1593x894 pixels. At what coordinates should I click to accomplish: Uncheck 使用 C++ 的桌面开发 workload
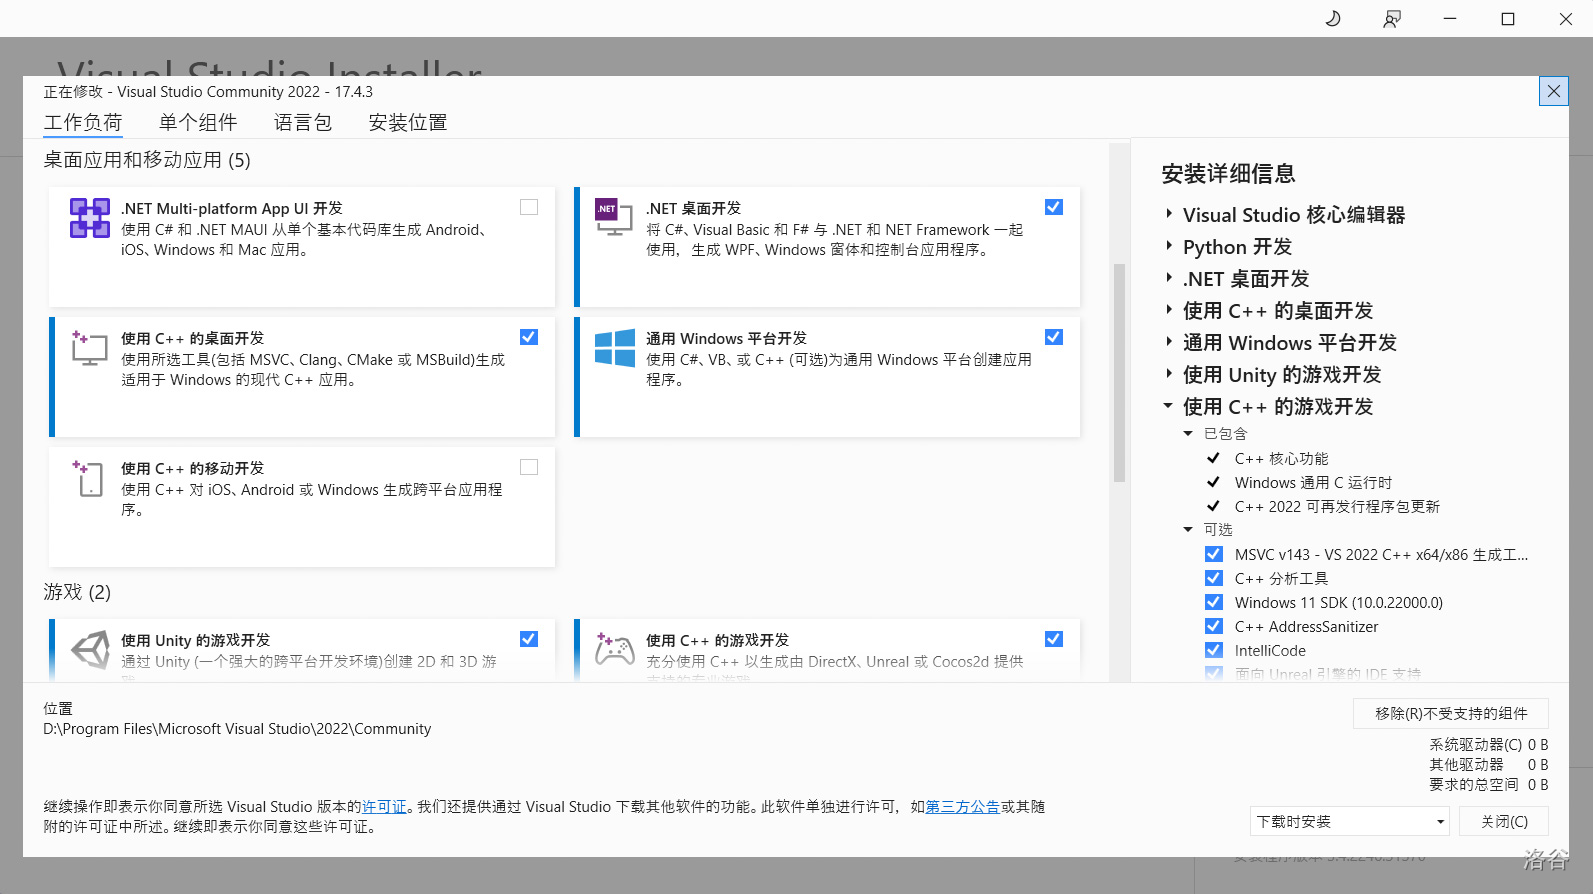tap(529, 337)
